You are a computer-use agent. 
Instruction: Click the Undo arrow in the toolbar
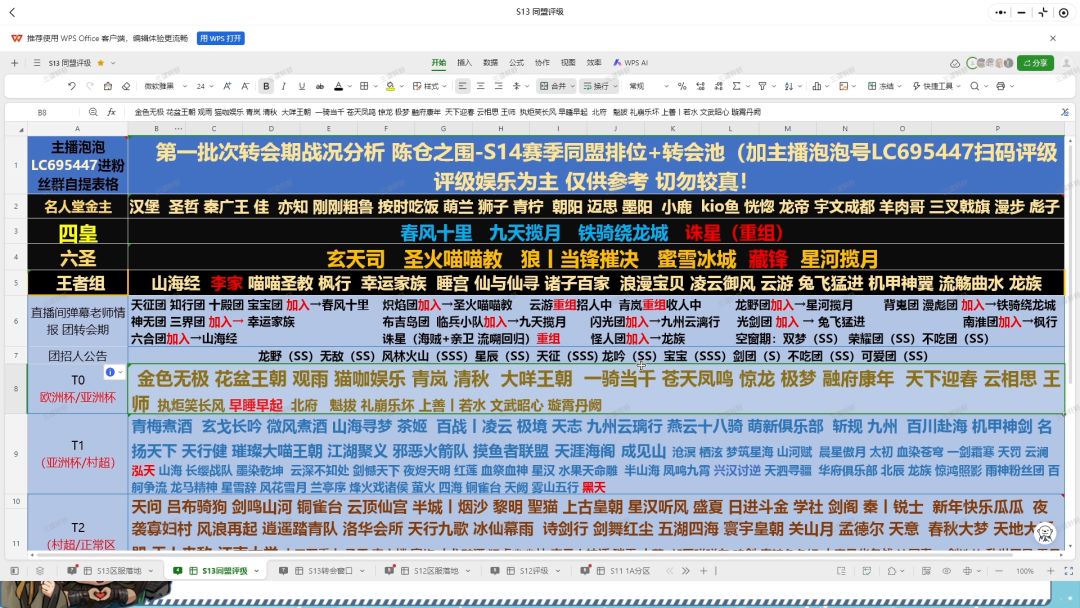click(x=72, y=86)
